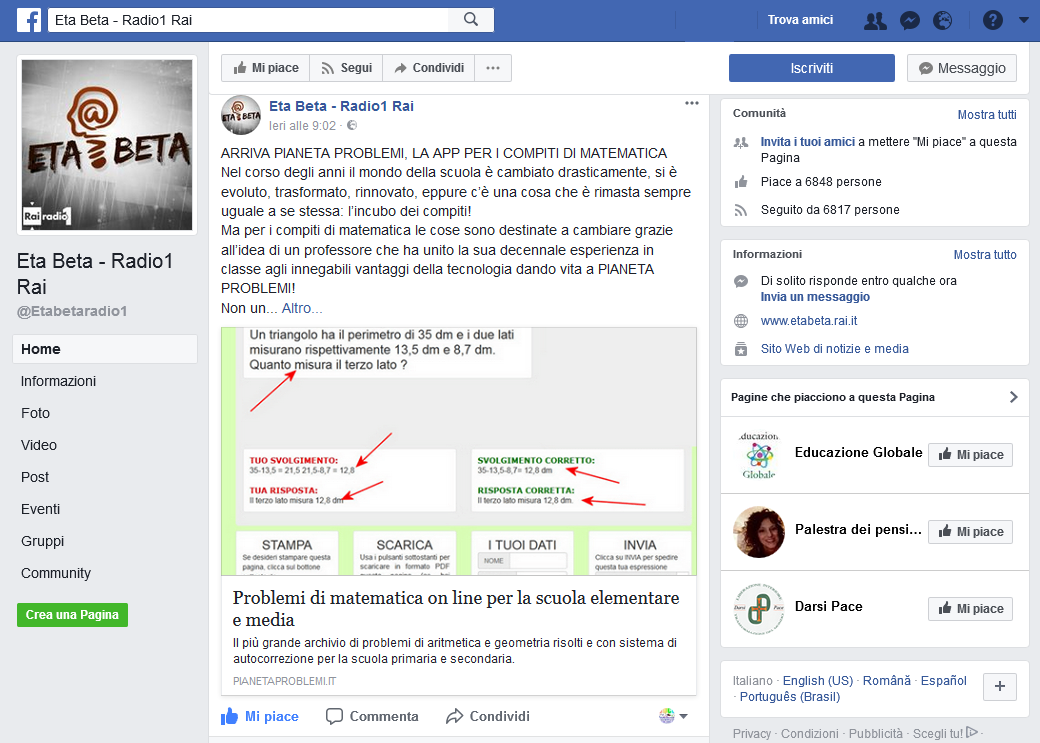
Task: Open the Pianeta Problemi preview image
Action: click(x=459, y=451)
